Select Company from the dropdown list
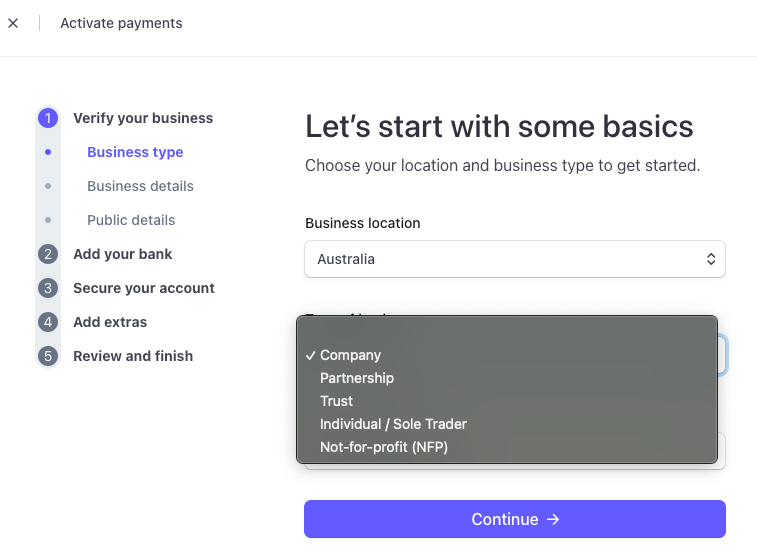This screenshot has height=555, width=757. pyautogui.click(x=350, y=355)
